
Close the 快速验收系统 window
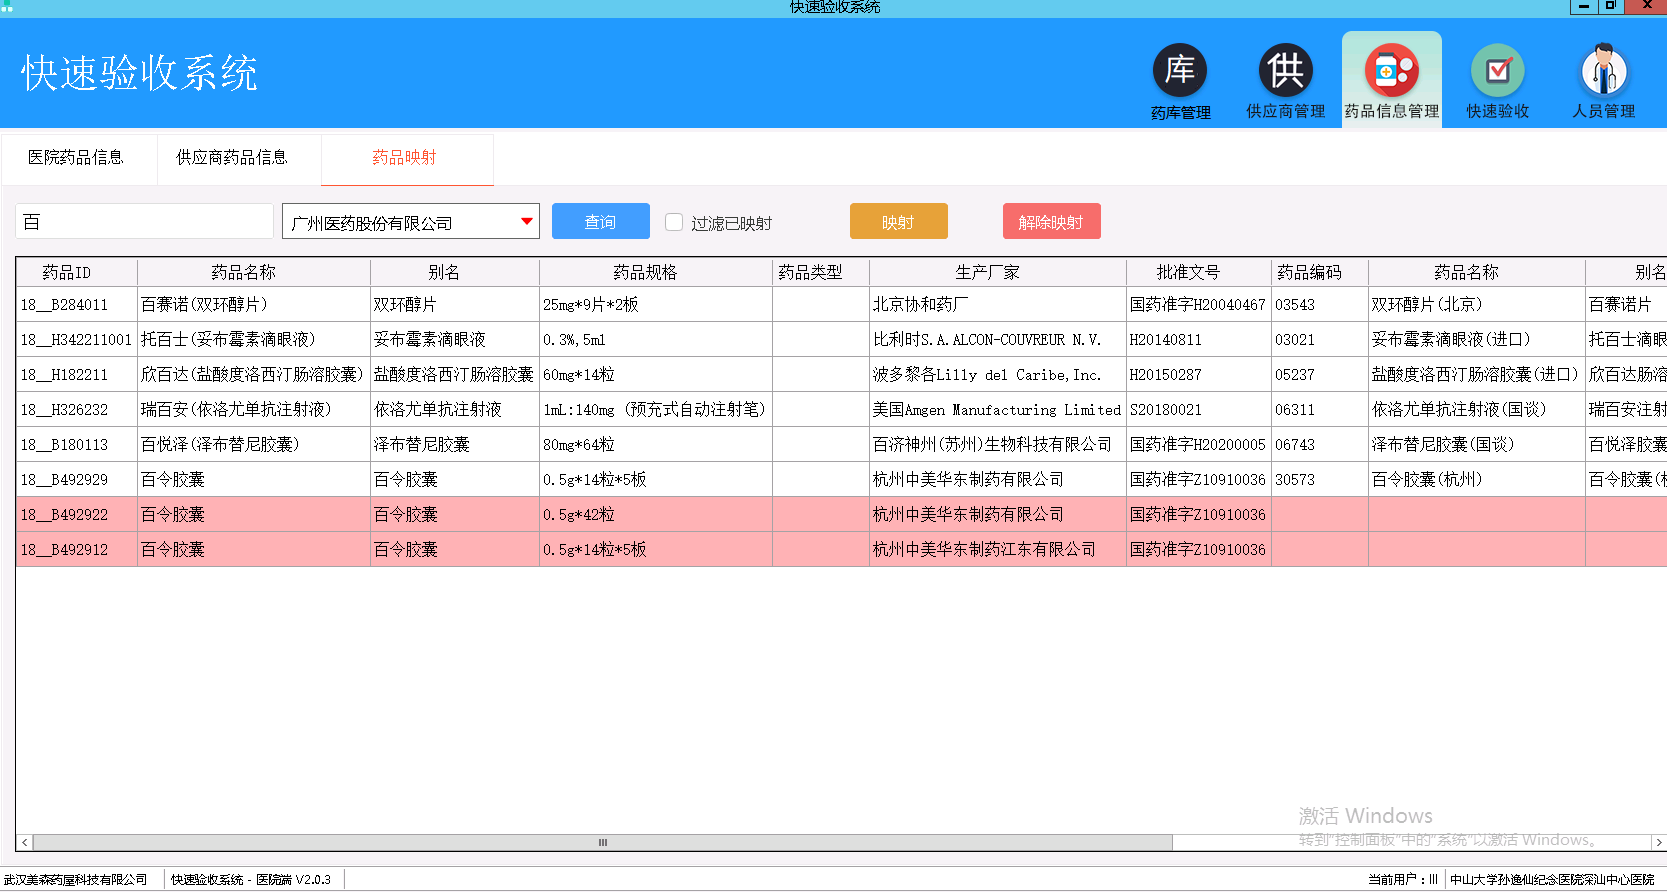1646,6
